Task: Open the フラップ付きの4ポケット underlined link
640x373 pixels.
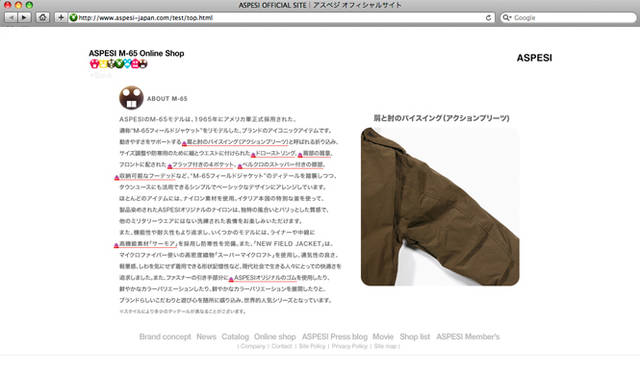Action: pos(203,164)
